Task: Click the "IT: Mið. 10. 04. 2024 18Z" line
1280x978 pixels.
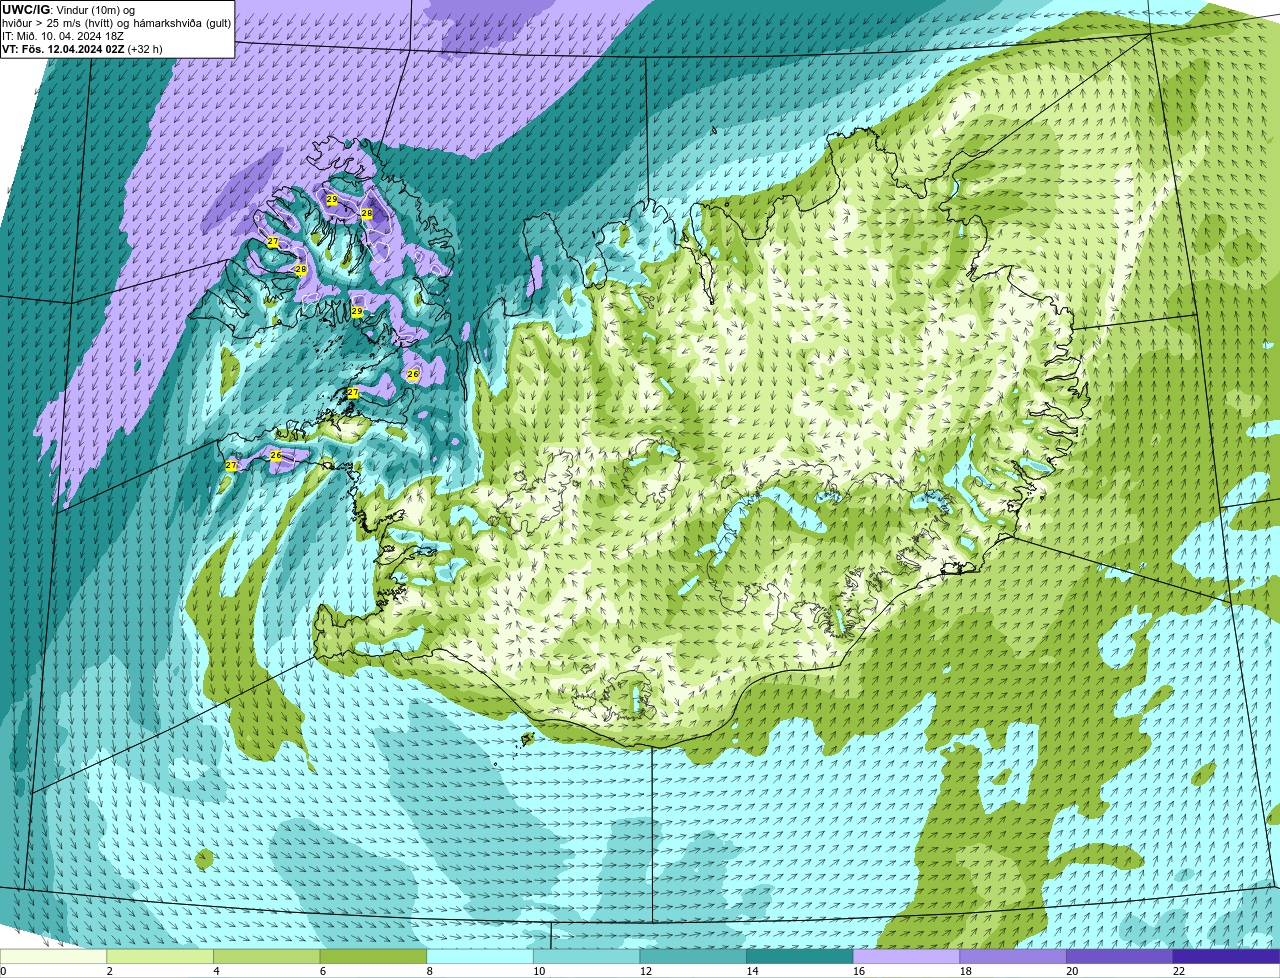Action: pyautogui.click(x=63, y=36)
